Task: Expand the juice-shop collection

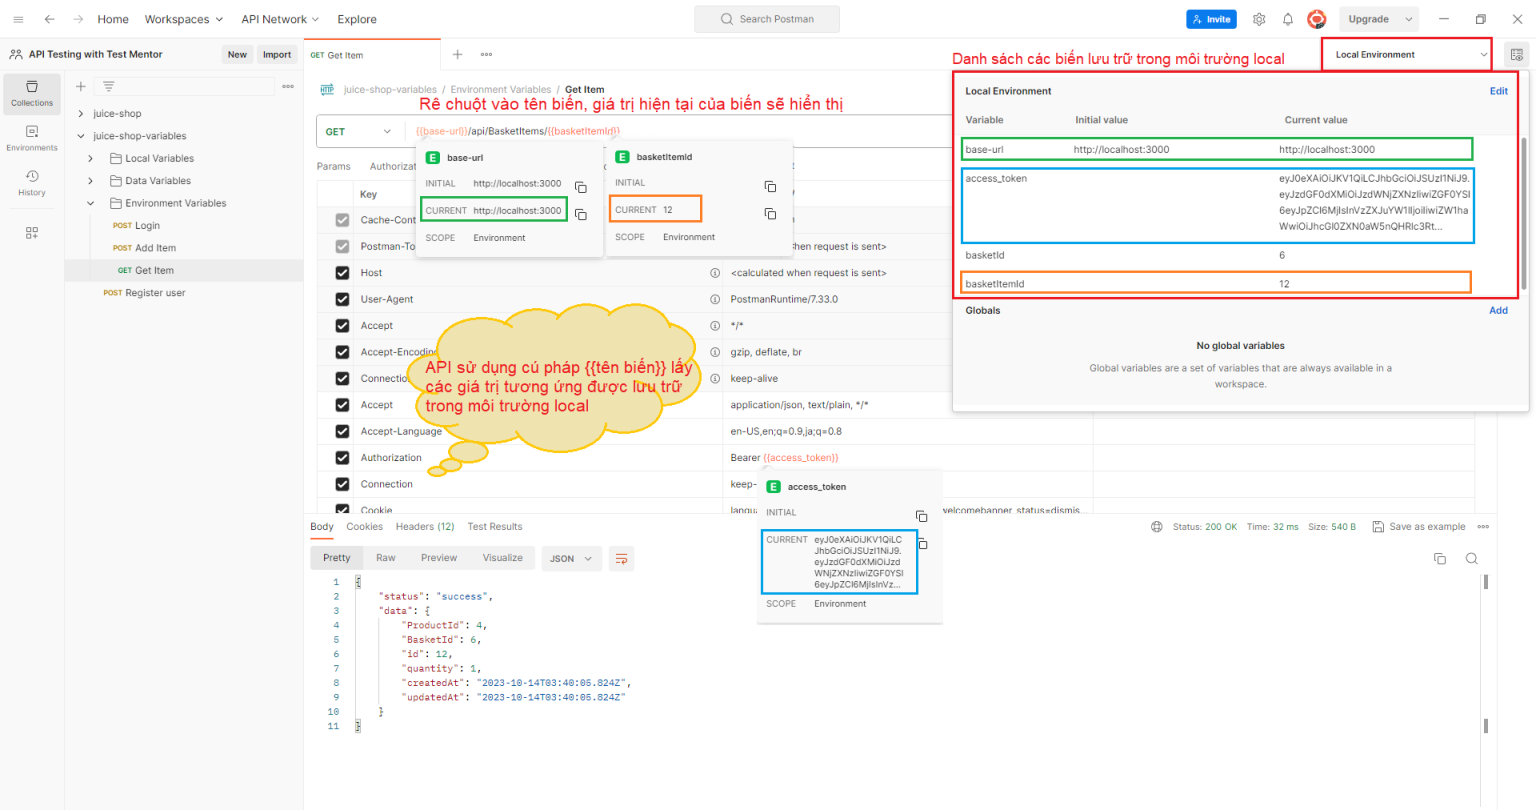Action: 81,114
